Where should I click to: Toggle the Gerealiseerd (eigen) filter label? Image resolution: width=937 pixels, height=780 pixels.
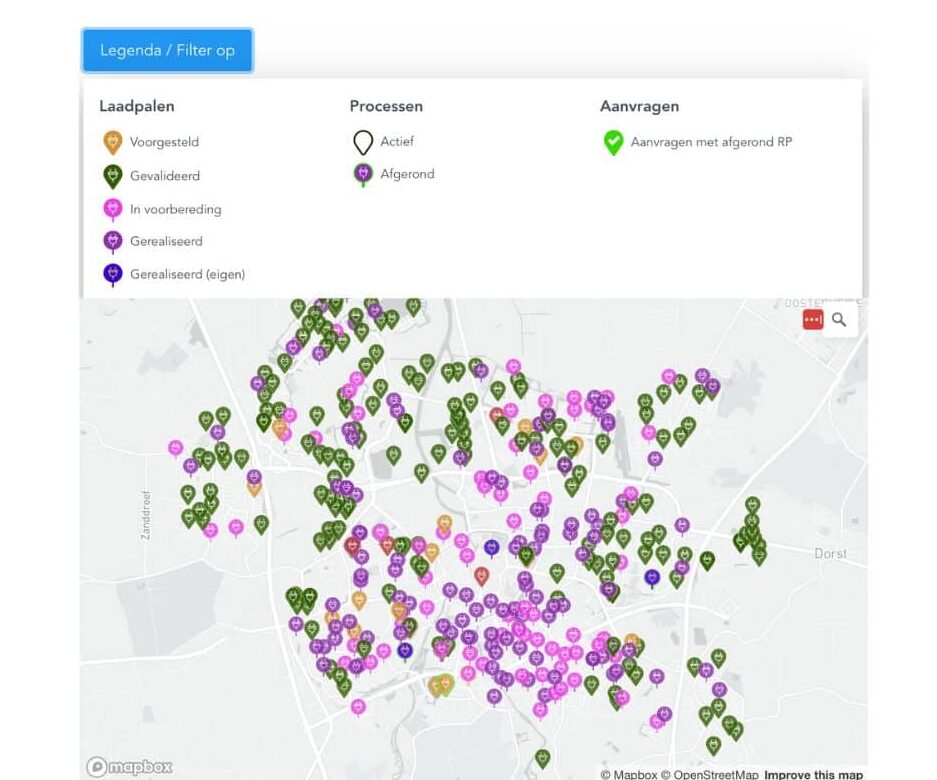coord(187,274)
